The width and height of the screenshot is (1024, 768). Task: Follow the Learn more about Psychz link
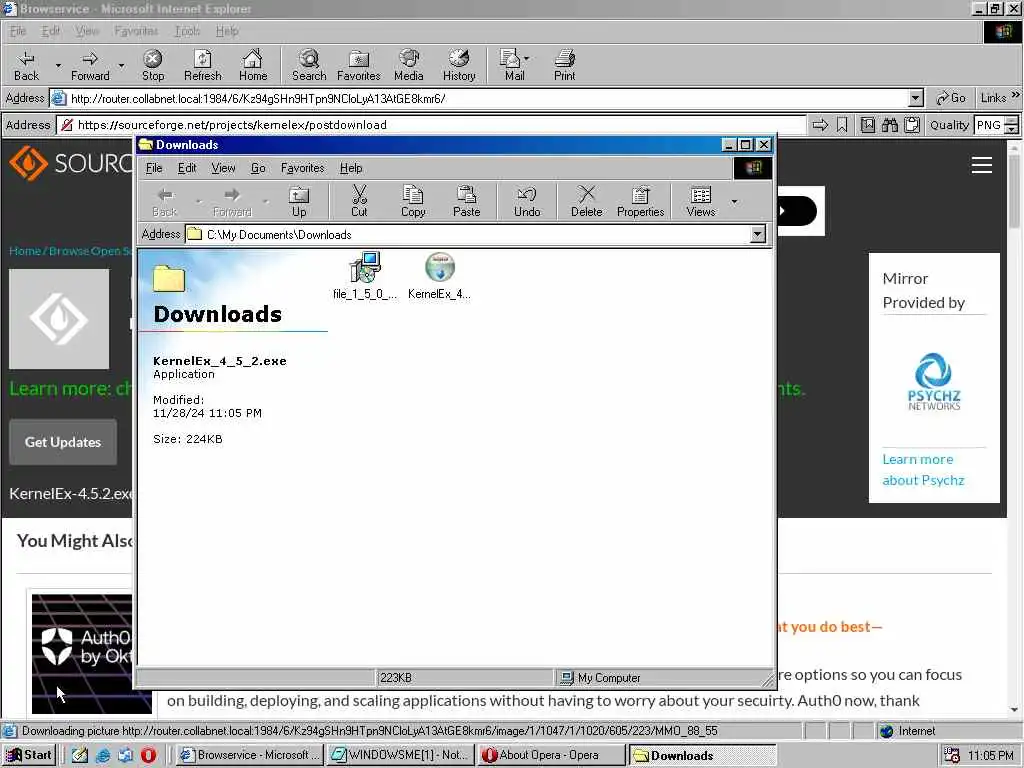tap(923, 470)
